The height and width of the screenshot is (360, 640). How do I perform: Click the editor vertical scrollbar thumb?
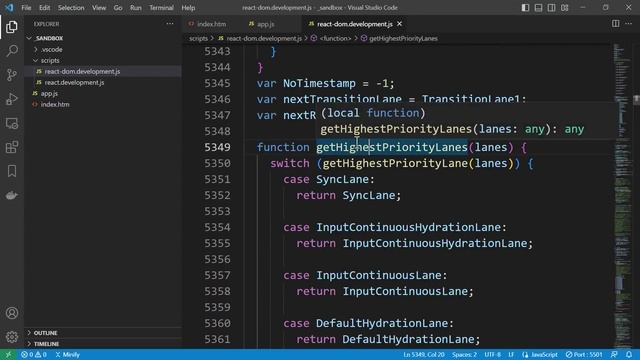(x=636, y=99)
